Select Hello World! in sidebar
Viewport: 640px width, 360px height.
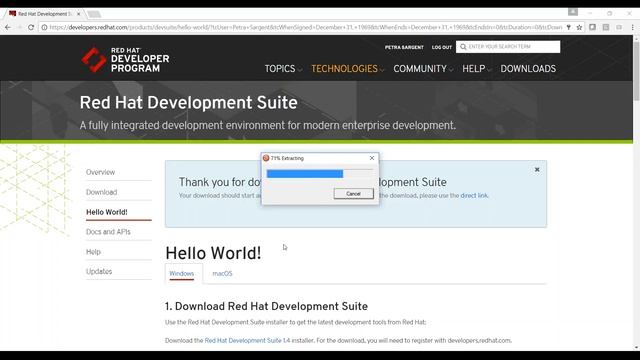click(x=107, y=212)
